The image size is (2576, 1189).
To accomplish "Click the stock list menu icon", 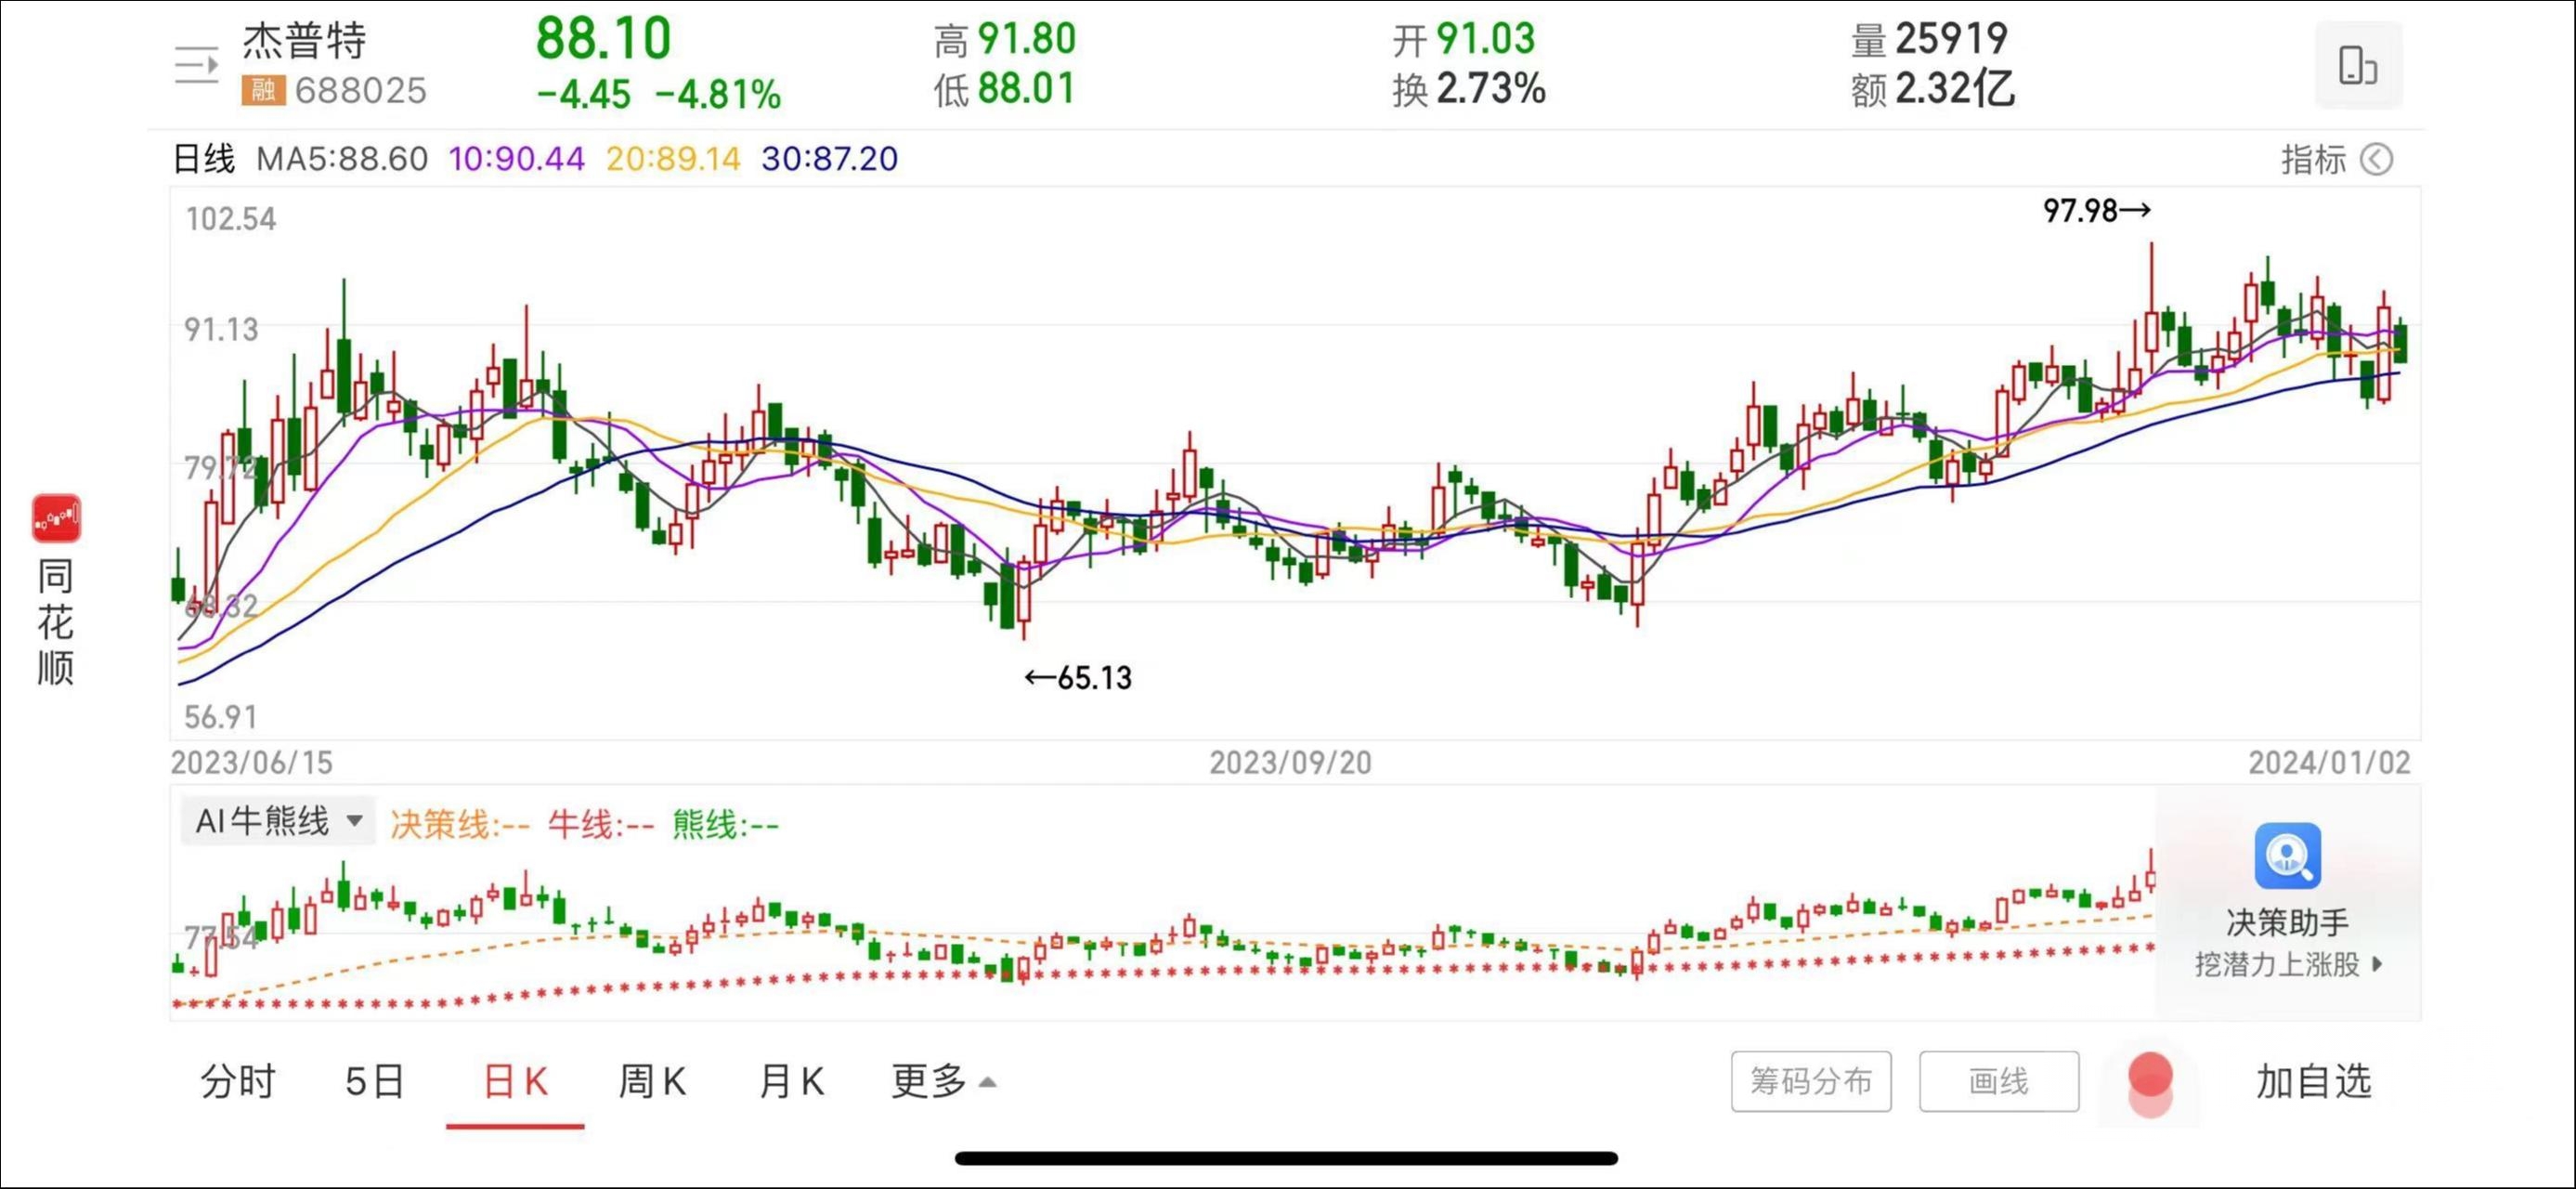I will pyautogui.click(x=196, y=66).
